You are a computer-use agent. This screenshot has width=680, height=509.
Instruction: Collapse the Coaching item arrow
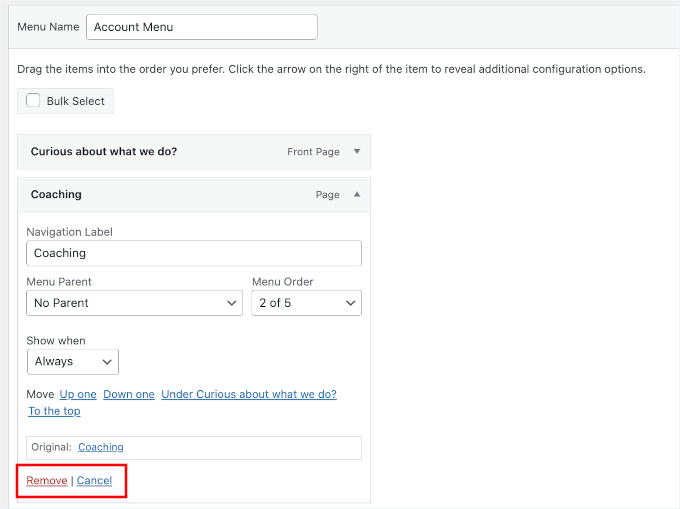[357, 195]
